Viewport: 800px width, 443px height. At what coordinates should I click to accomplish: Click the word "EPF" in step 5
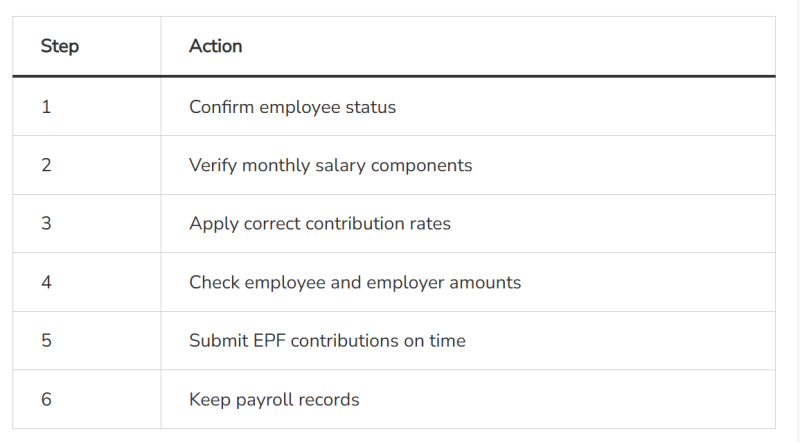point(268,340)
